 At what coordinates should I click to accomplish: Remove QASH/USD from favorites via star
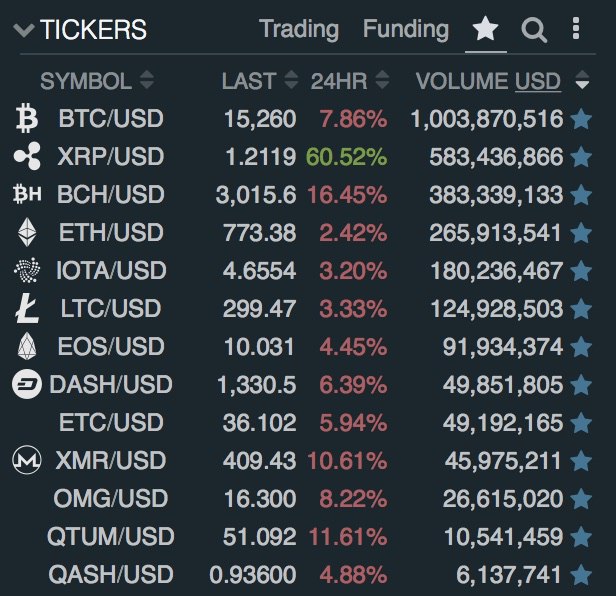point(581,575)
